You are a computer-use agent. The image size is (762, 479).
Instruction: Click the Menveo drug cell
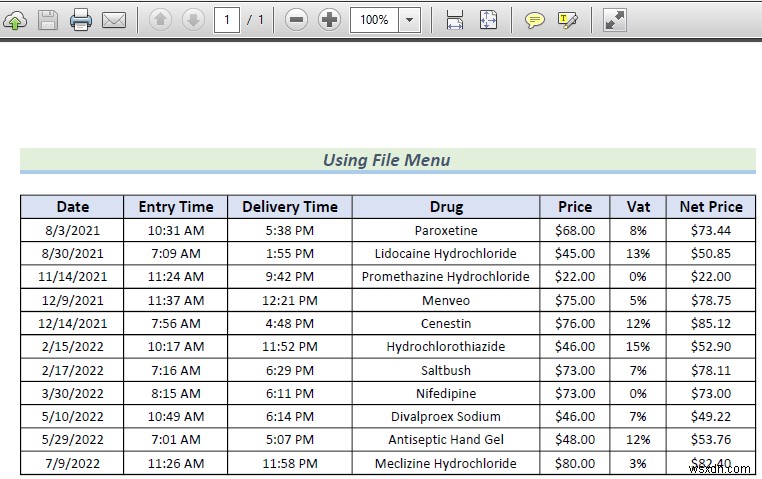pyautogui.click(x=446, y=300)
